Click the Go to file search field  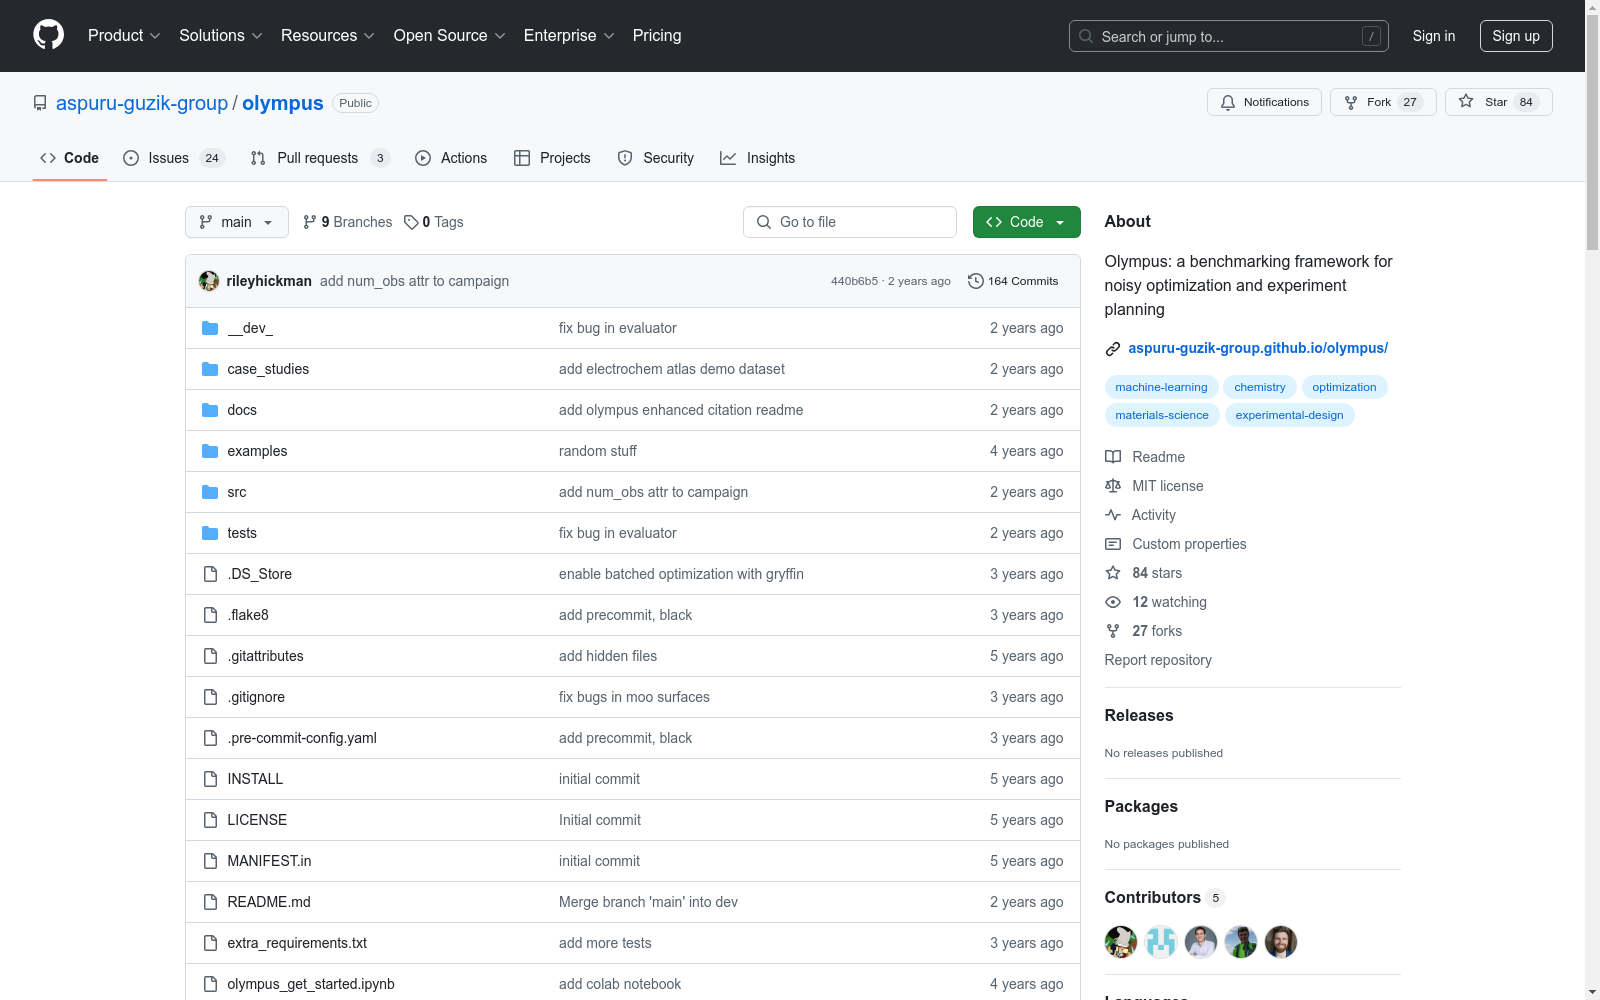click(850, 222)
